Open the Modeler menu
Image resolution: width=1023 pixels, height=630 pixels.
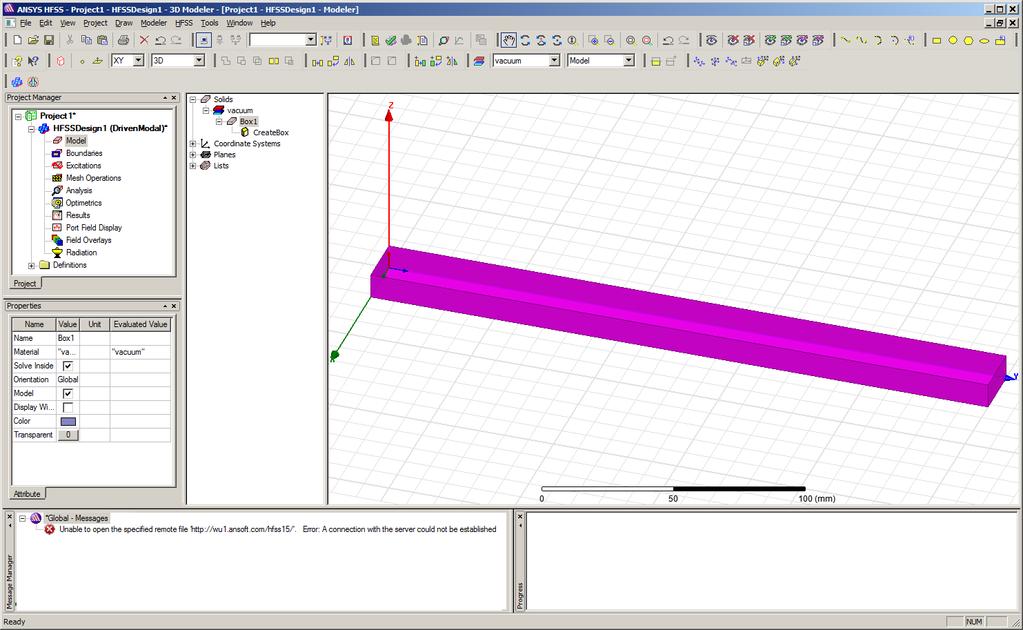pos(153,23)
